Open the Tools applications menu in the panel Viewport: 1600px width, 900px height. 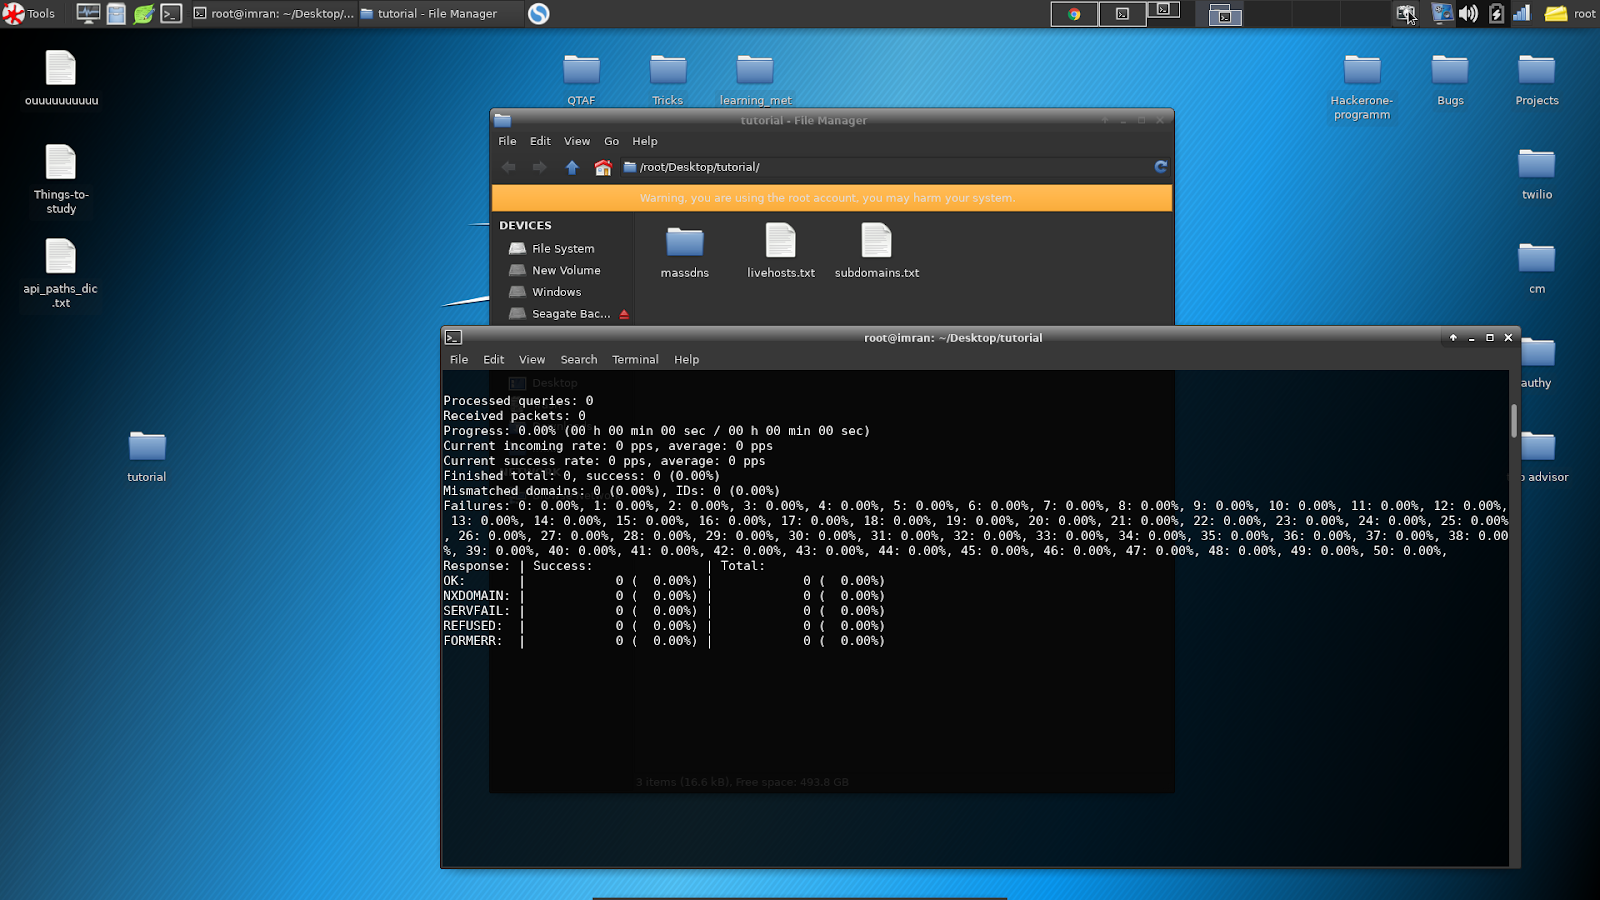(29, 14)
